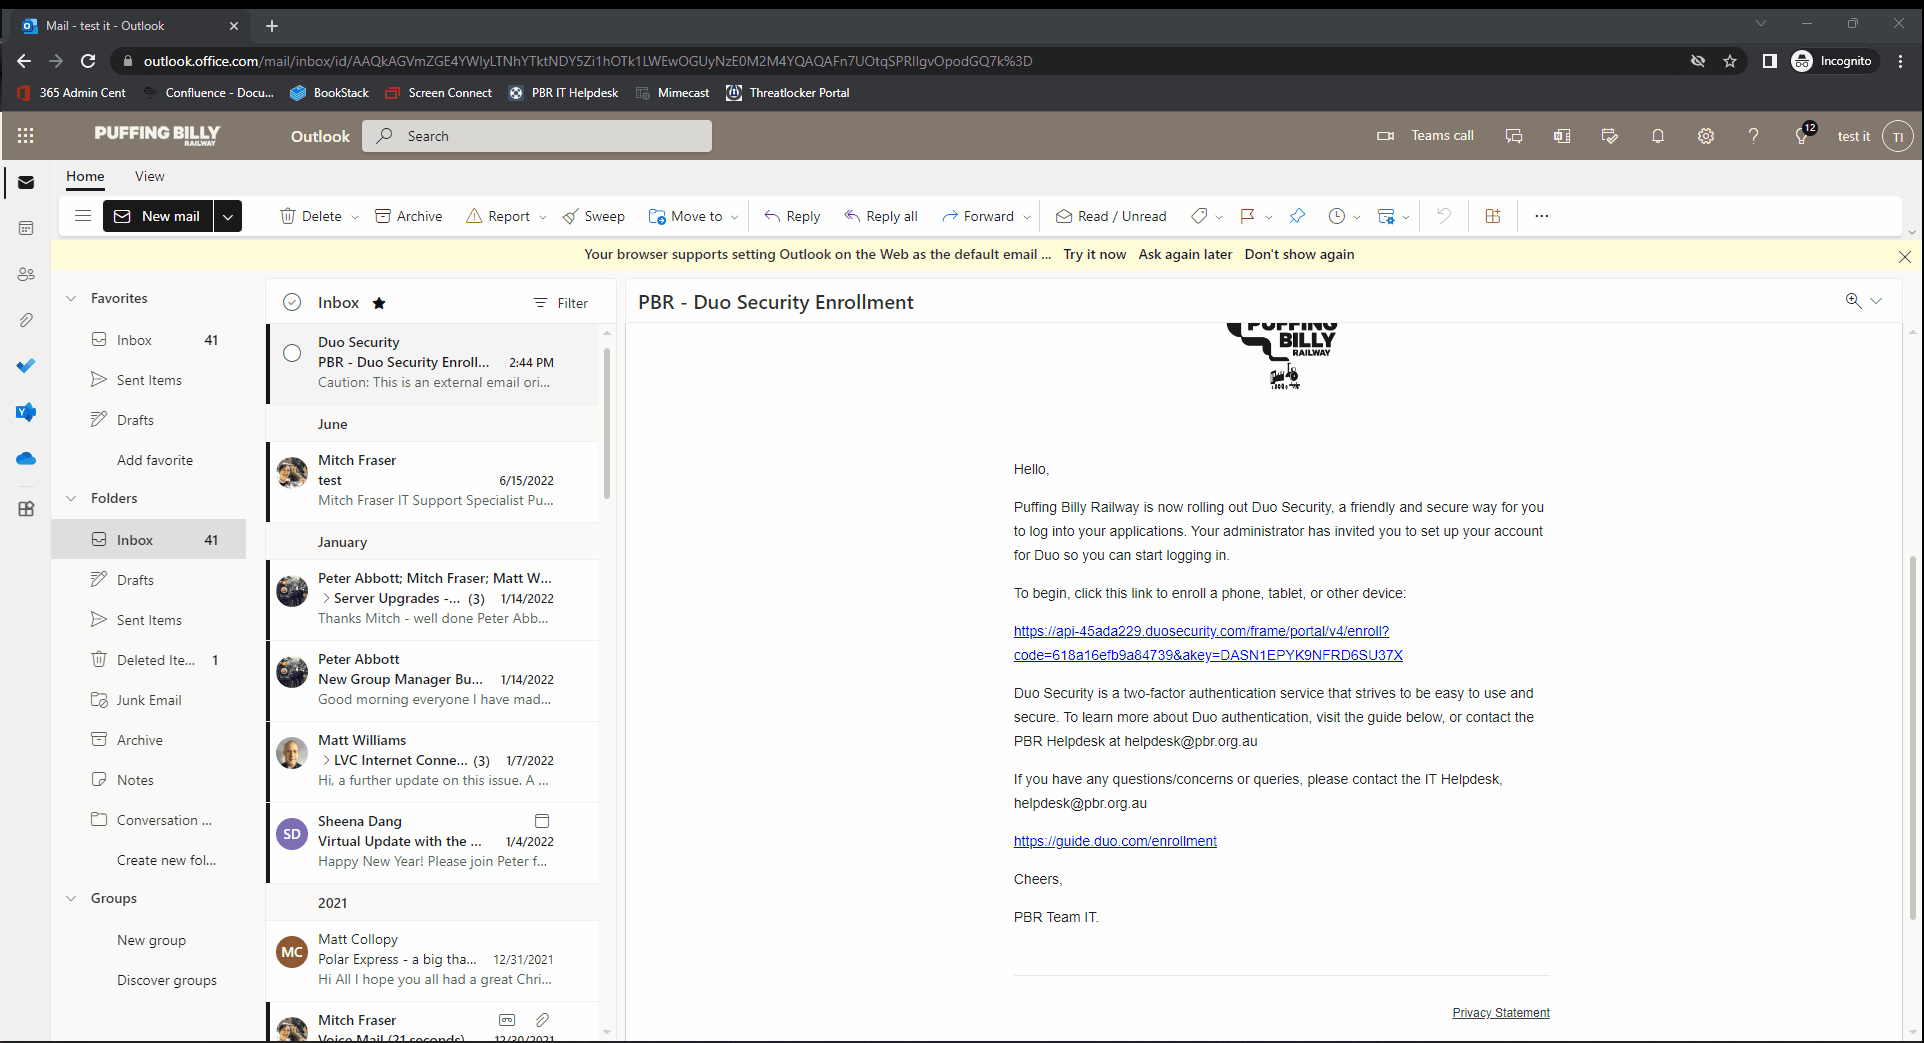
Task: Click Try it now in banner
Action: [1094, 254]
